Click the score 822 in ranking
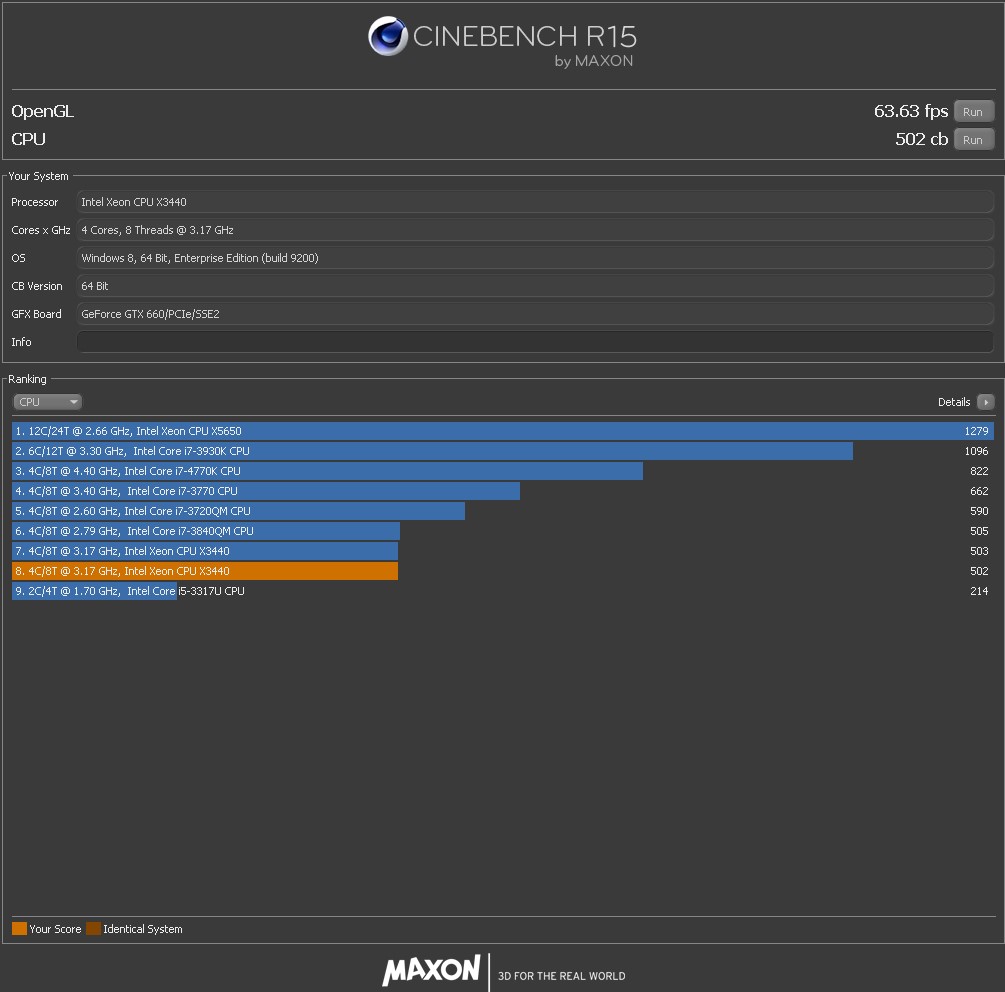This screenshot has height=992, width=1005. 979,471
